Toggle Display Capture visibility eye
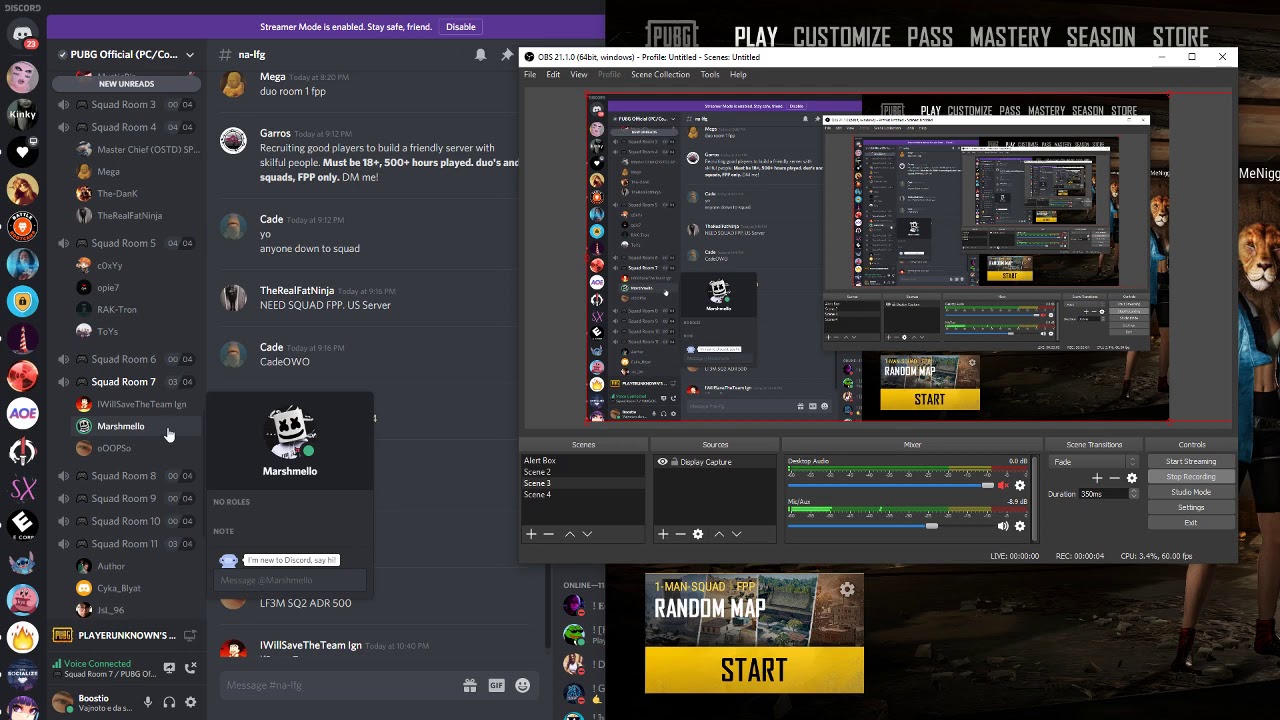This screenshot has height=720, width=1280. (662, 462)
